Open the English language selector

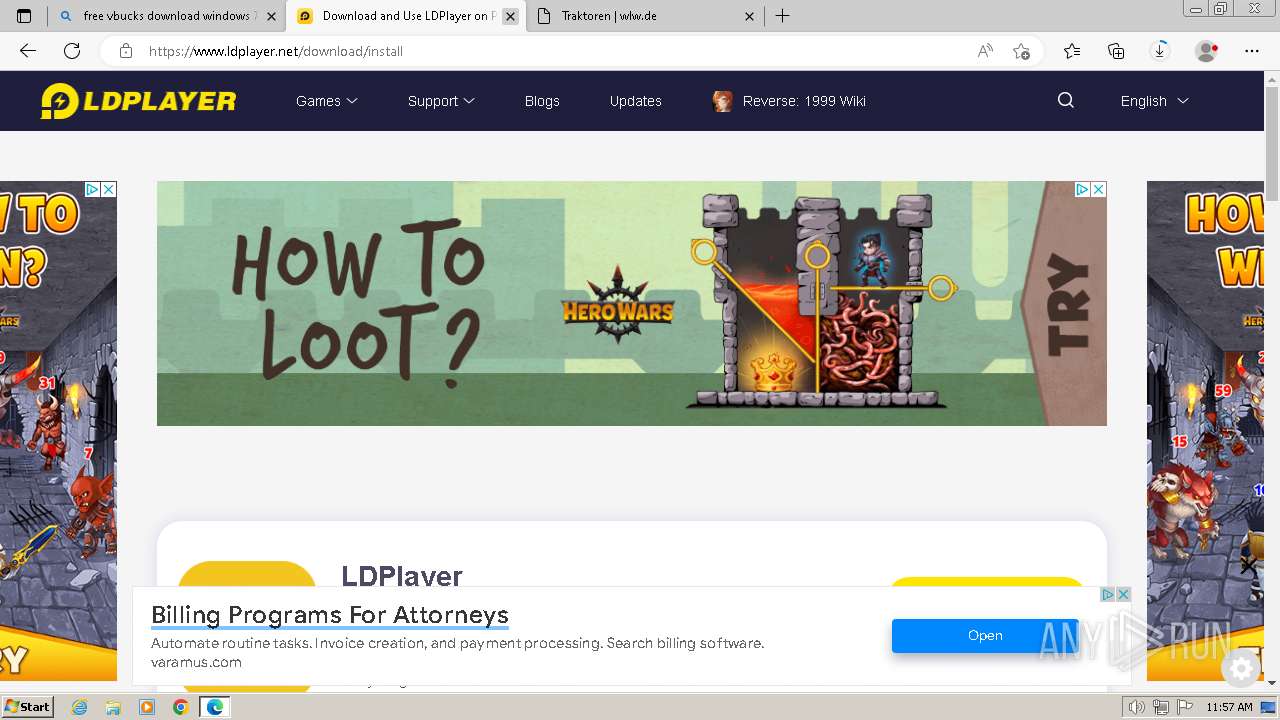(1154, 101)
